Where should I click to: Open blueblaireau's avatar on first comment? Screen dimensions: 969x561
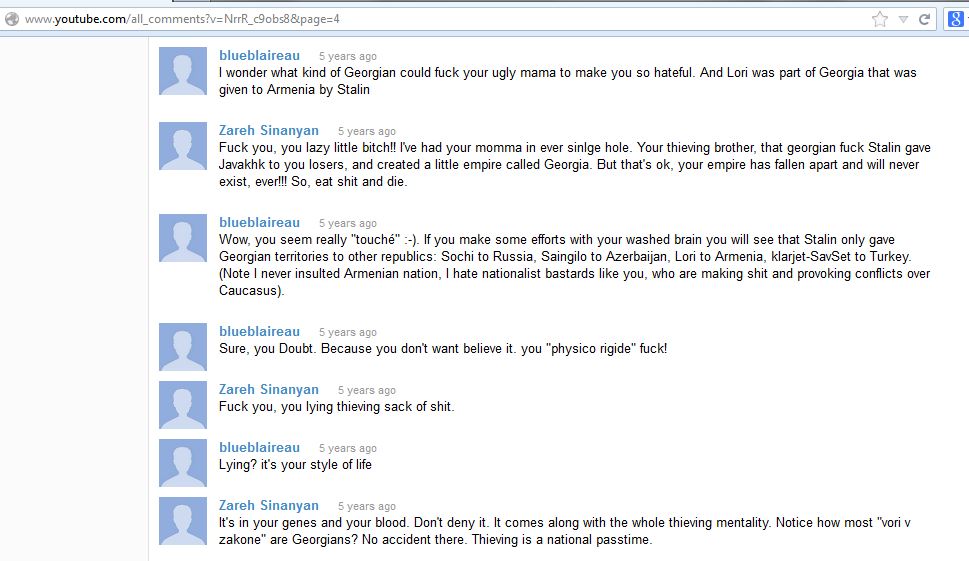[x=183, y=71]
